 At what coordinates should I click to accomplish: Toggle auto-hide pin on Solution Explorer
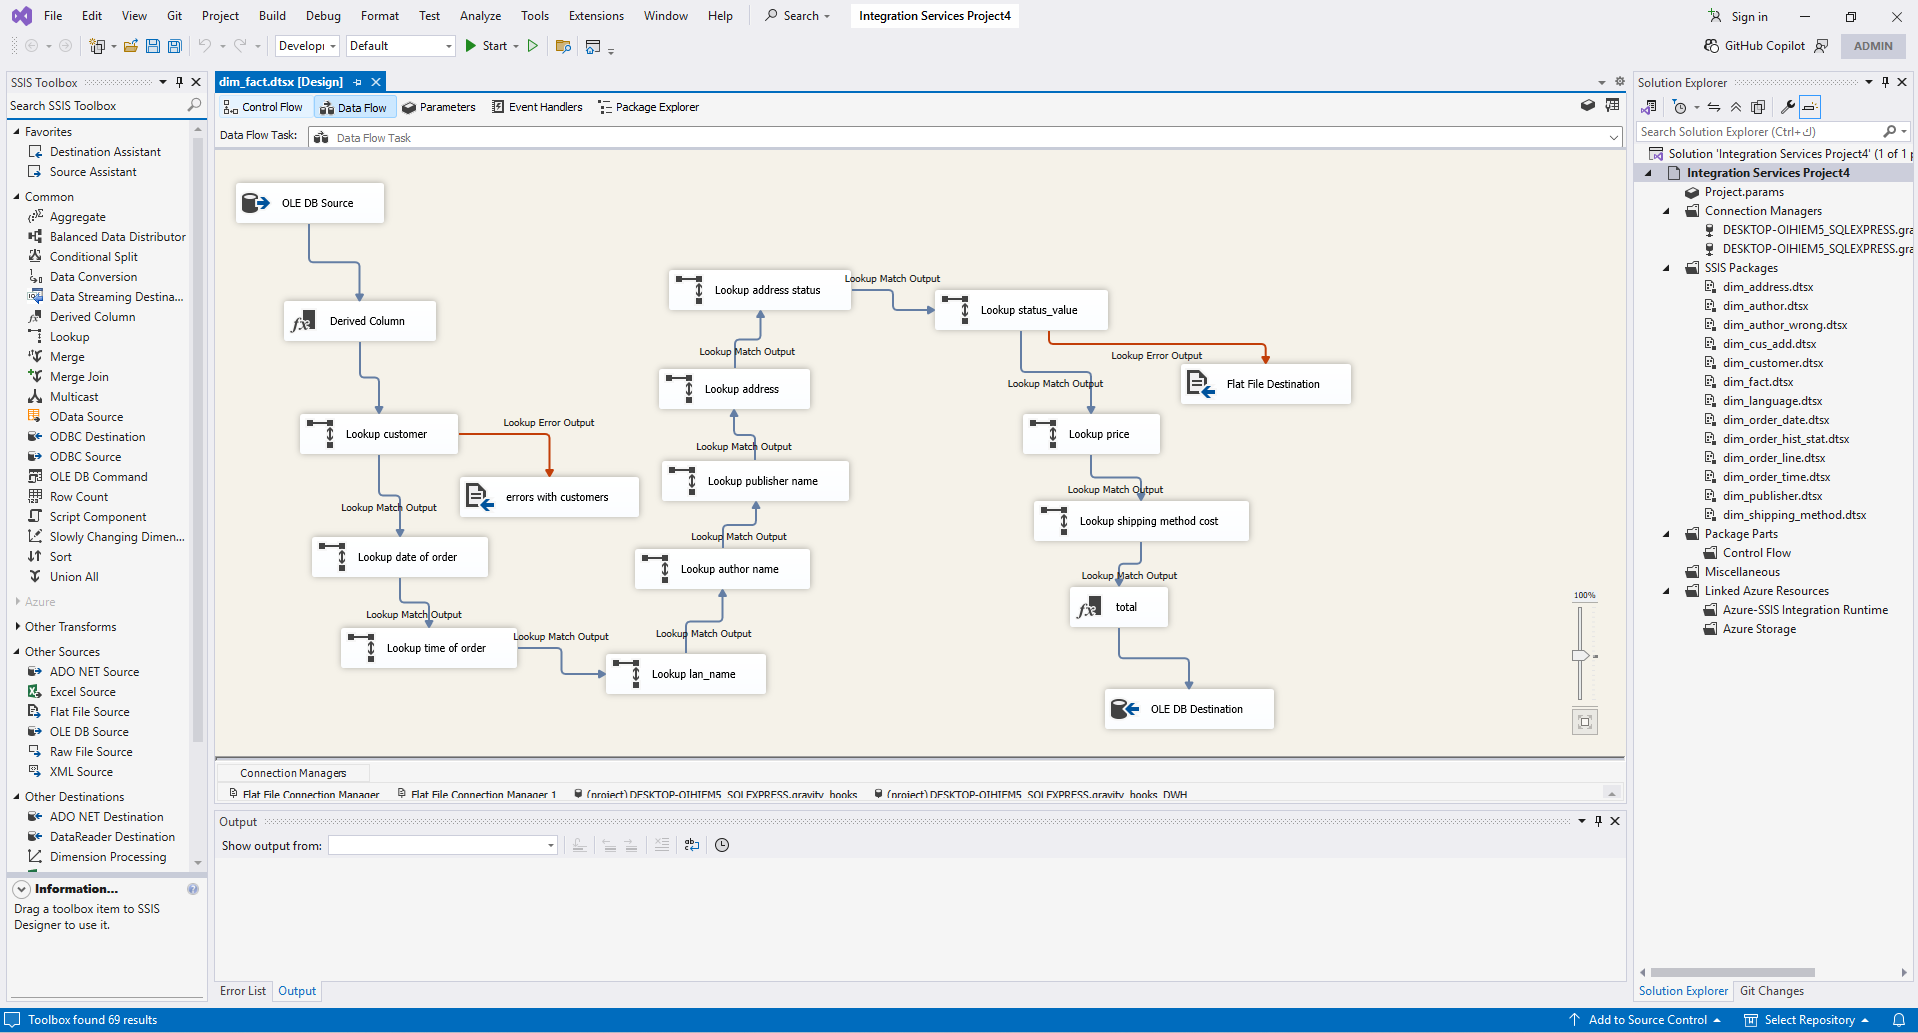1886,82
